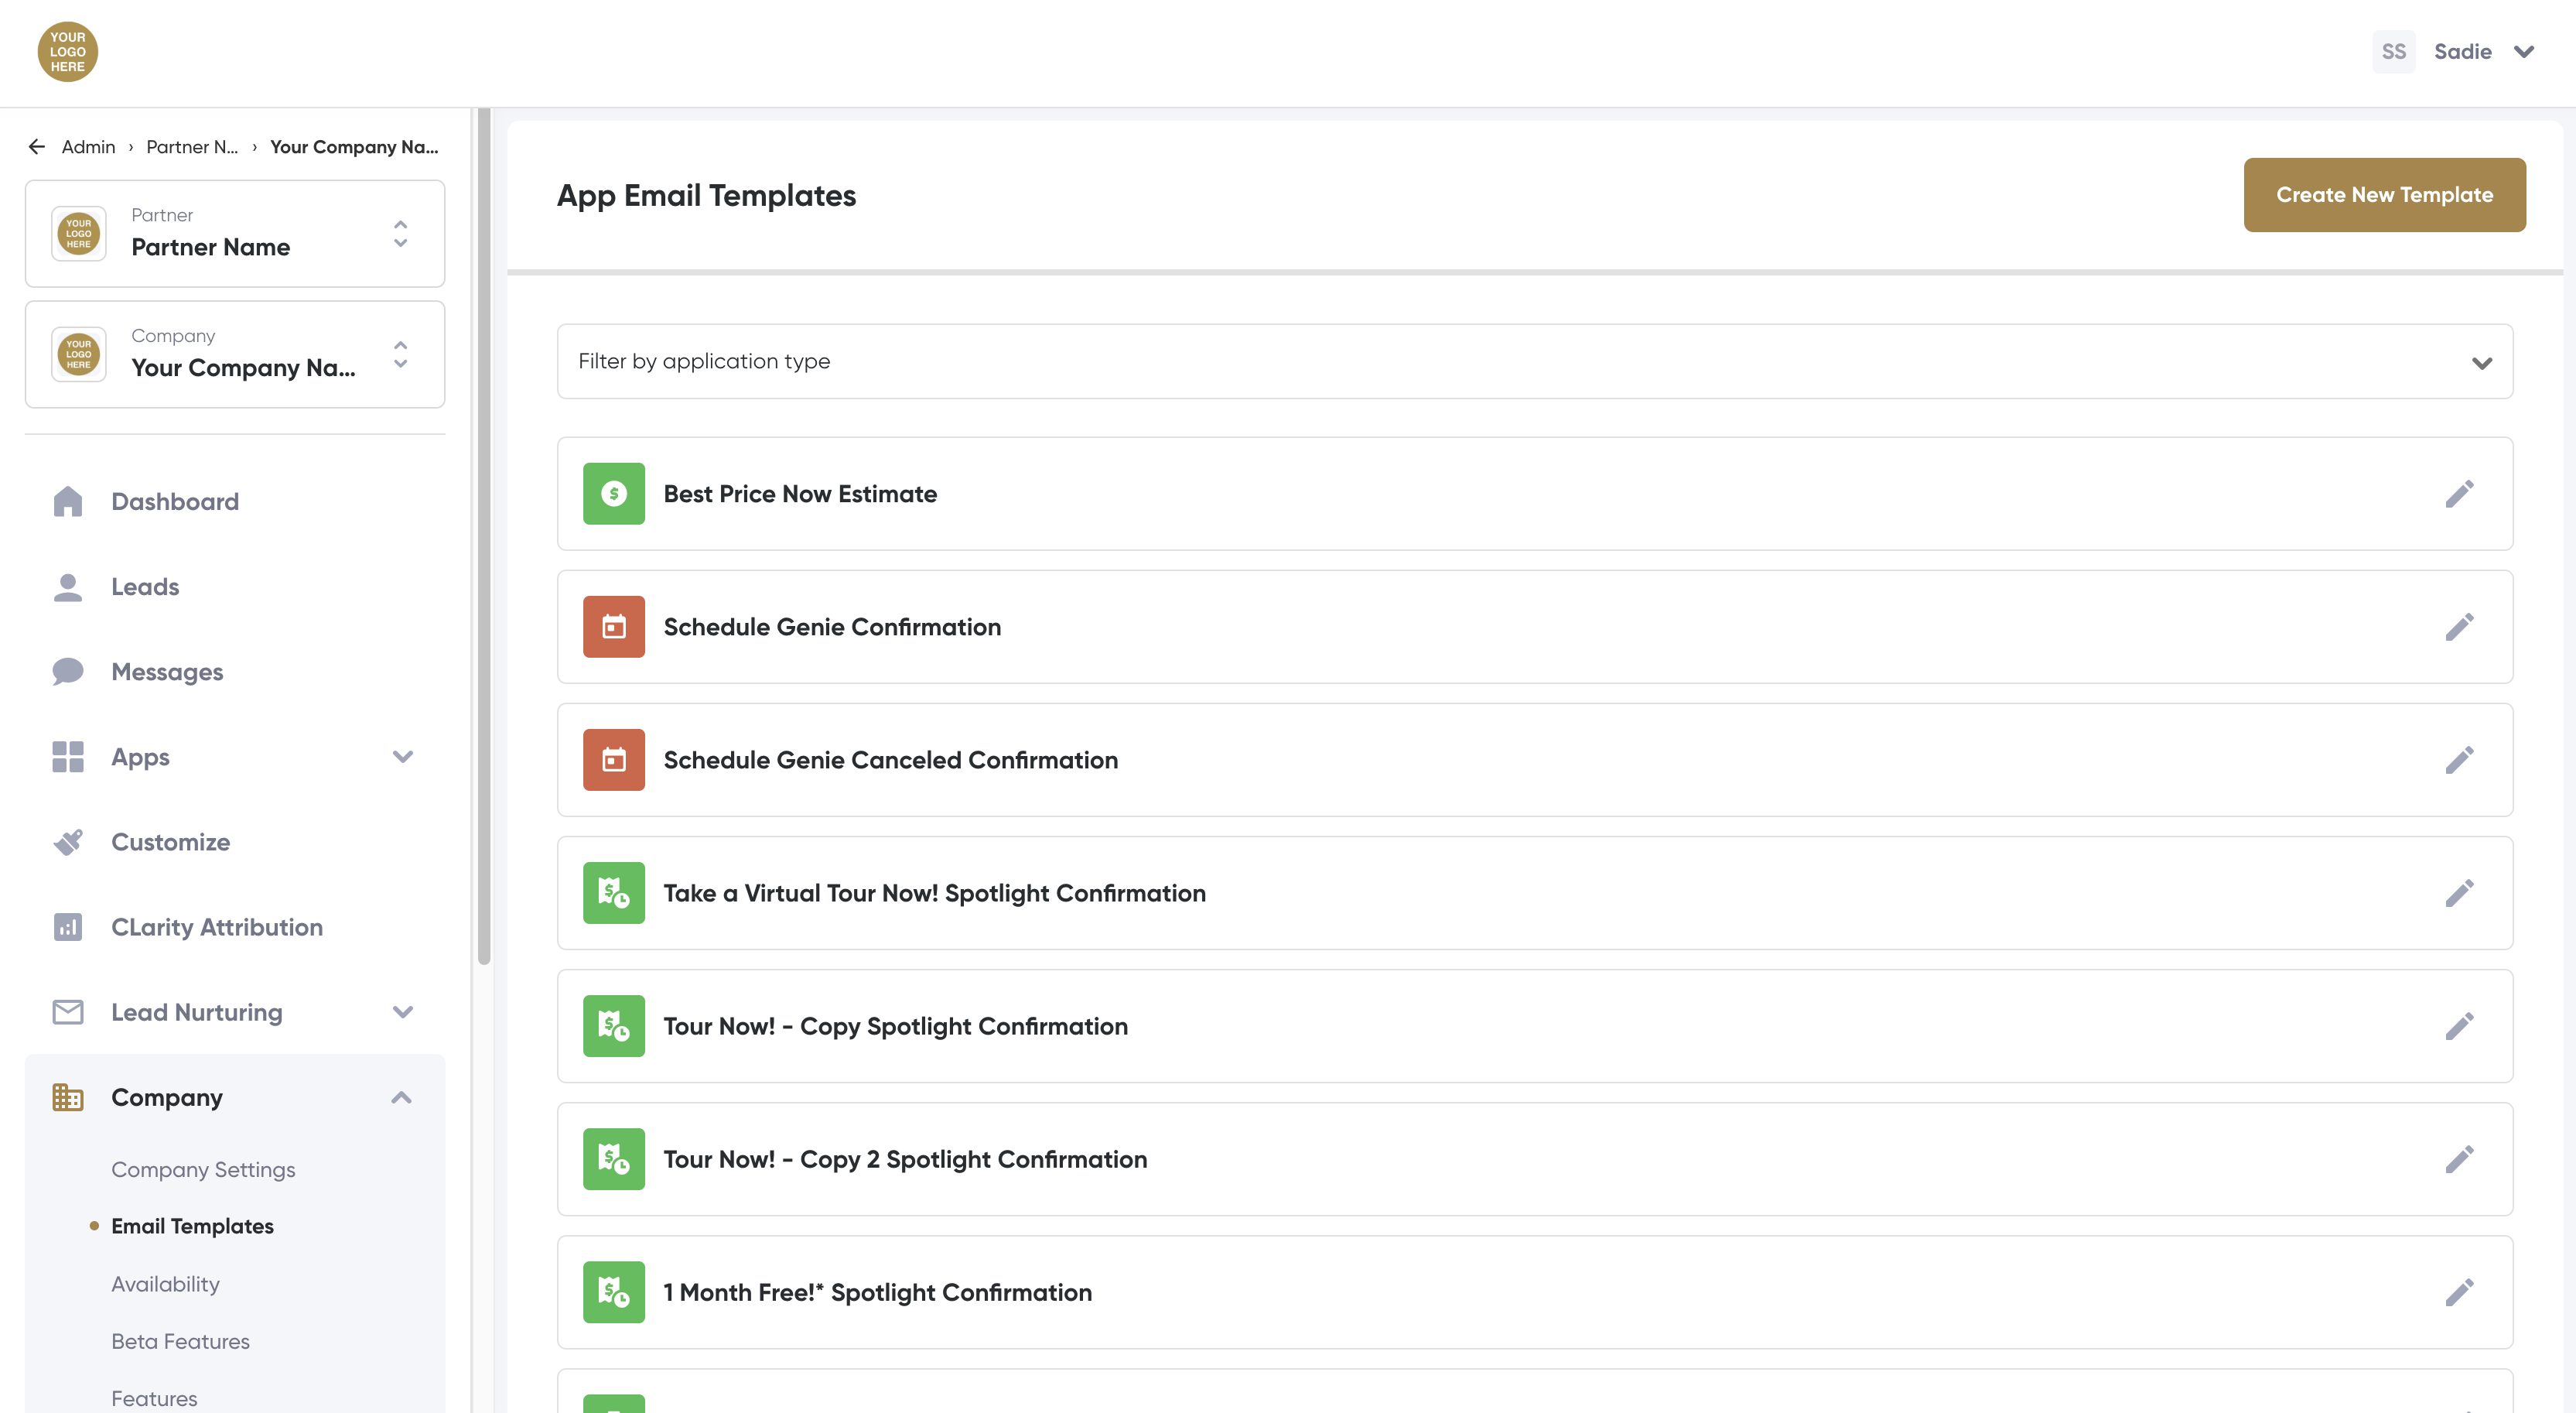The width and height of the screenshot is (2576, 1413).
Task: Edit Take a Virtual Tour Now! template
Action: (2459, 893)
